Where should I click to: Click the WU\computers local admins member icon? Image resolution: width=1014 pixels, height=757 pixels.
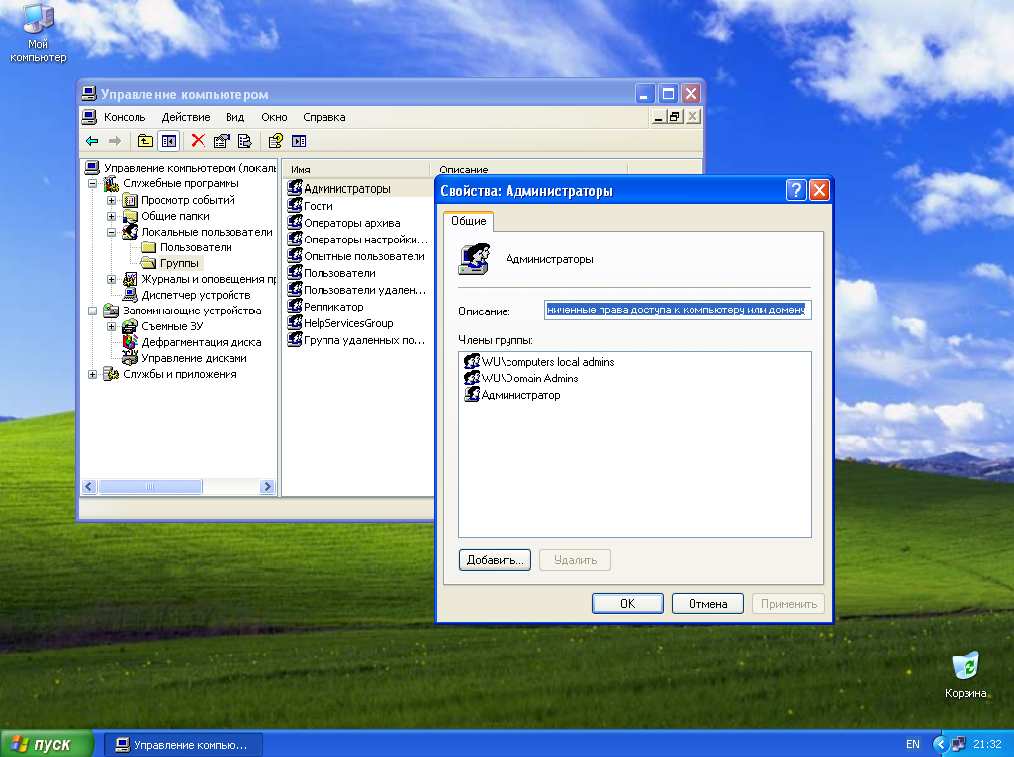[x=472, y=361]
